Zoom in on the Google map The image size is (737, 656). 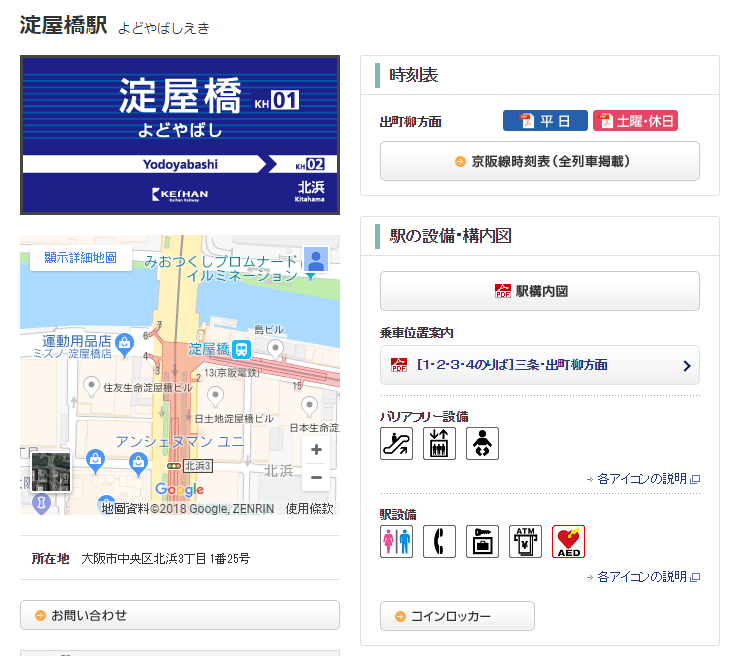click(316, 450)
